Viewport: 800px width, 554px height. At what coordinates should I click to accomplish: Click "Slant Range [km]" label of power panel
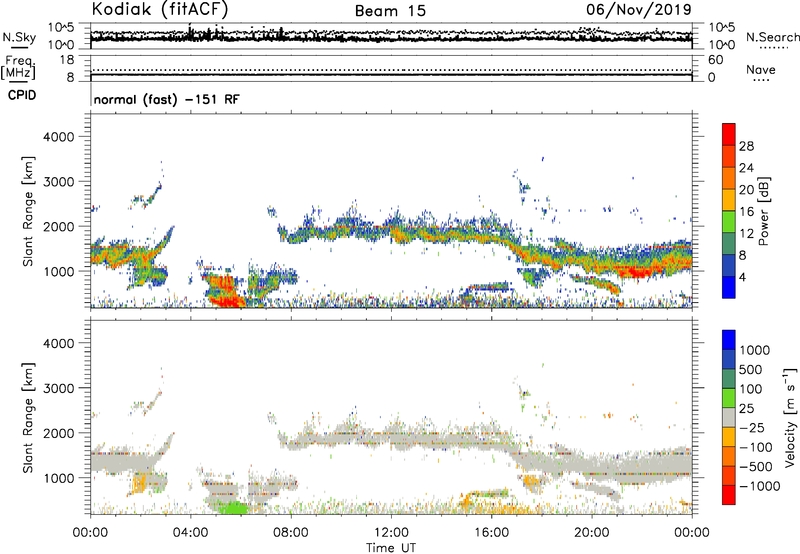pyautogui.click(x=28, y=211)
